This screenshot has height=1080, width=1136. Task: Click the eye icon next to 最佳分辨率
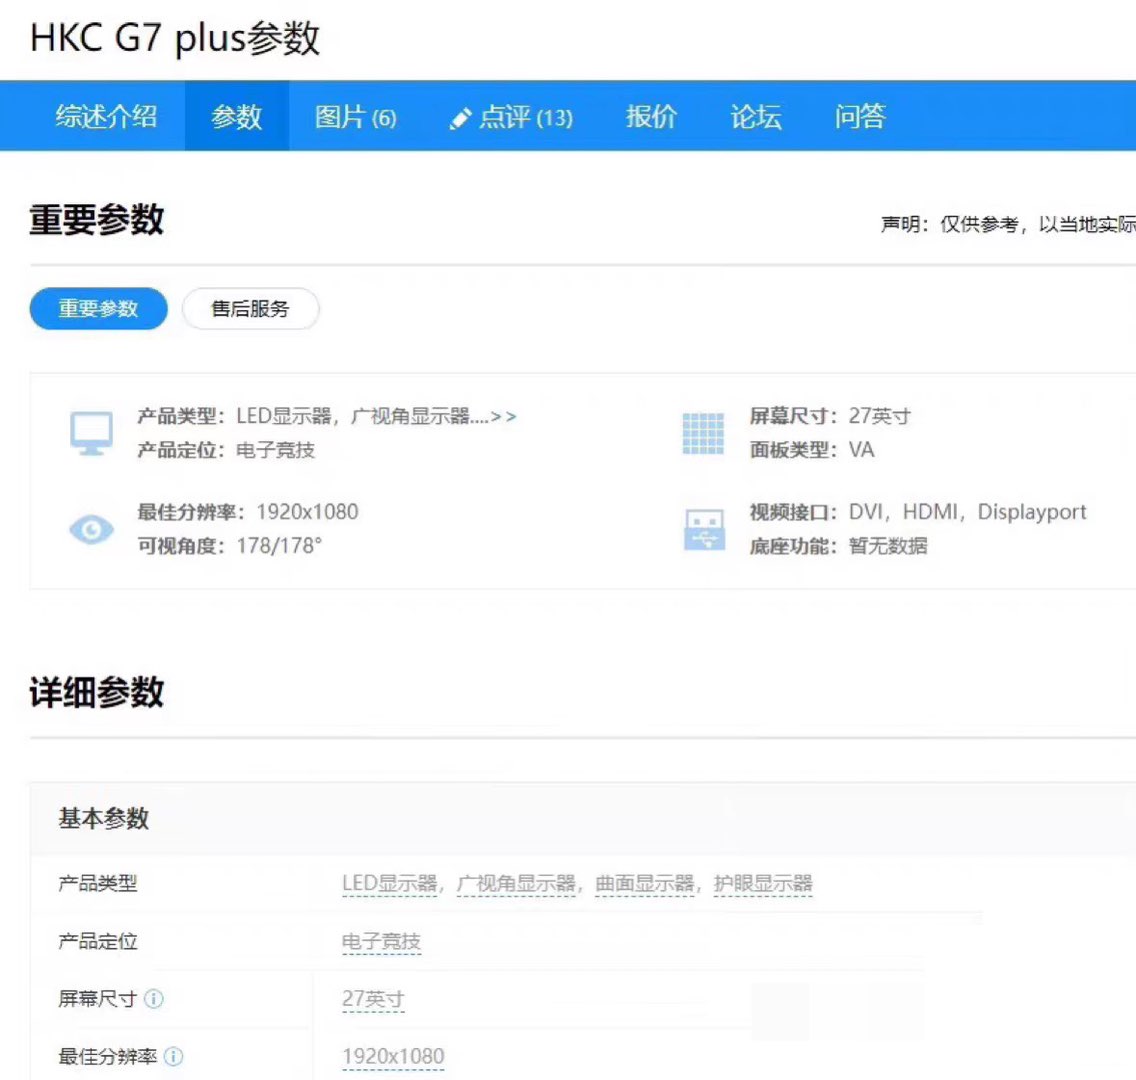pyautogui.click(x=91, y=529)
